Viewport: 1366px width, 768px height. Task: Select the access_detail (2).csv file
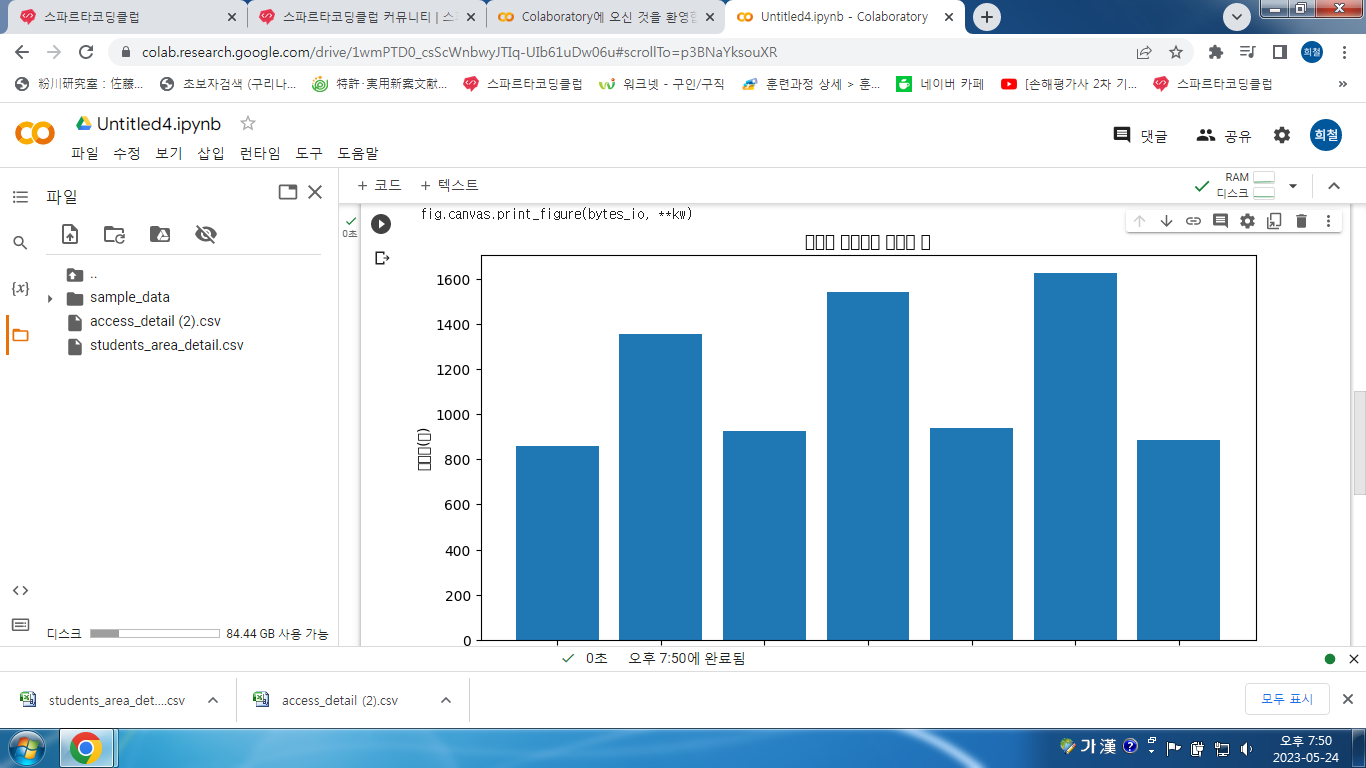tap(155, 321)
